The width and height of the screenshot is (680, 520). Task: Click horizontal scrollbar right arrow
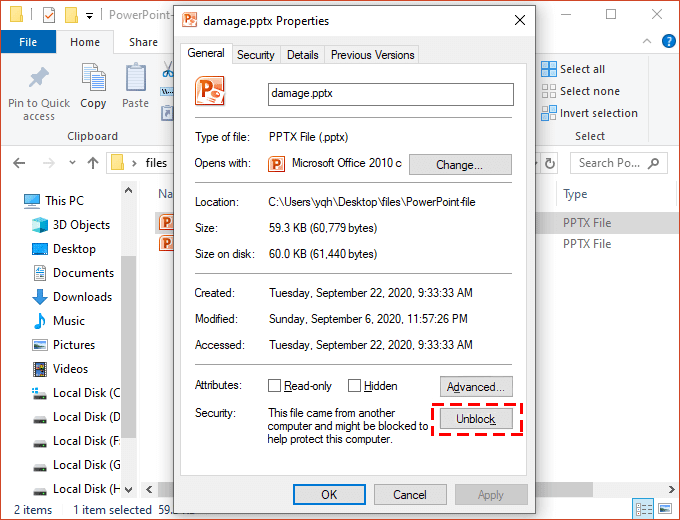tap(672, 490)
